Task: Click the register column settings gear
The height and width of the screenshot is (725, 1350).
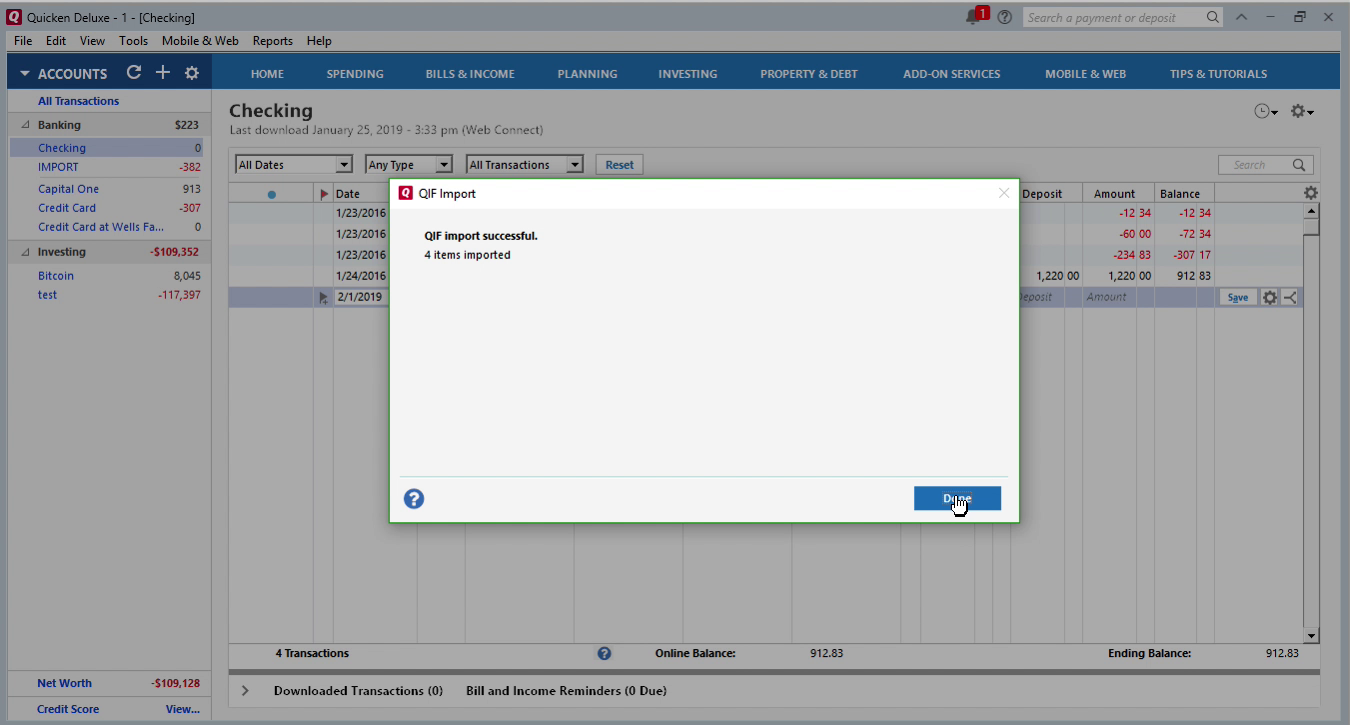Action: (x=1311, y=193)
